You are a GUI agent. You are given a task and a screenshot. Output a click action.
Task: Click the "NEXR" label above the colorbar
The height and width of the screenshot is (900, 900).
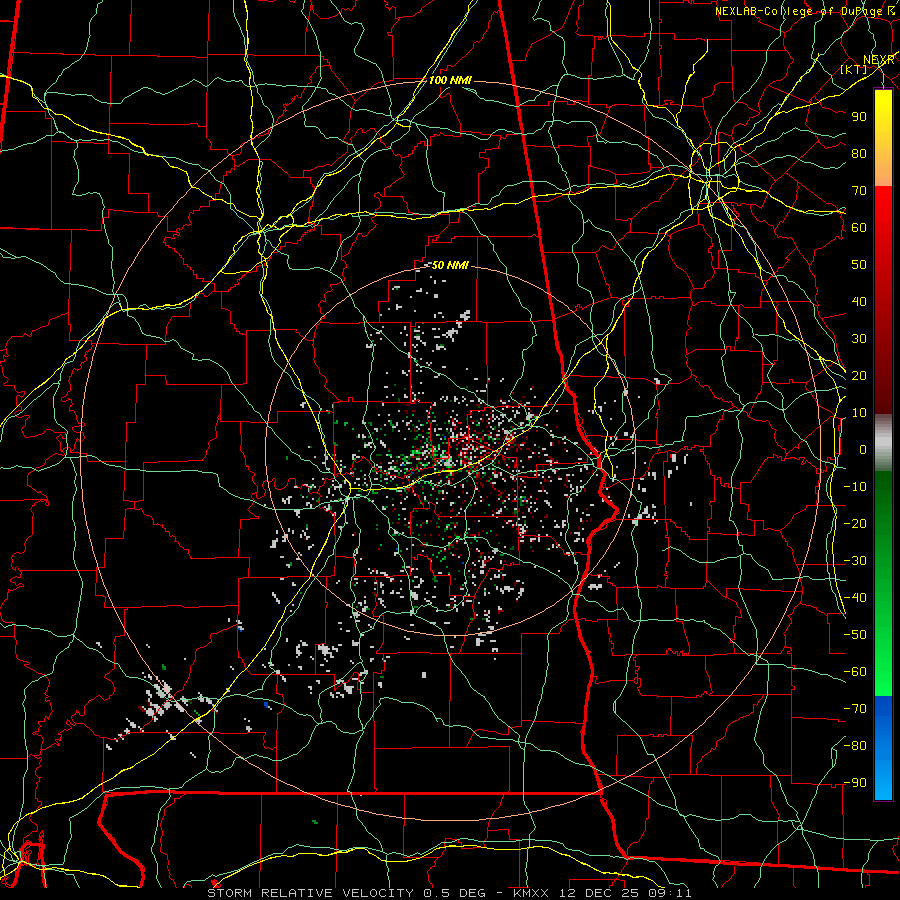coord(878,59)
